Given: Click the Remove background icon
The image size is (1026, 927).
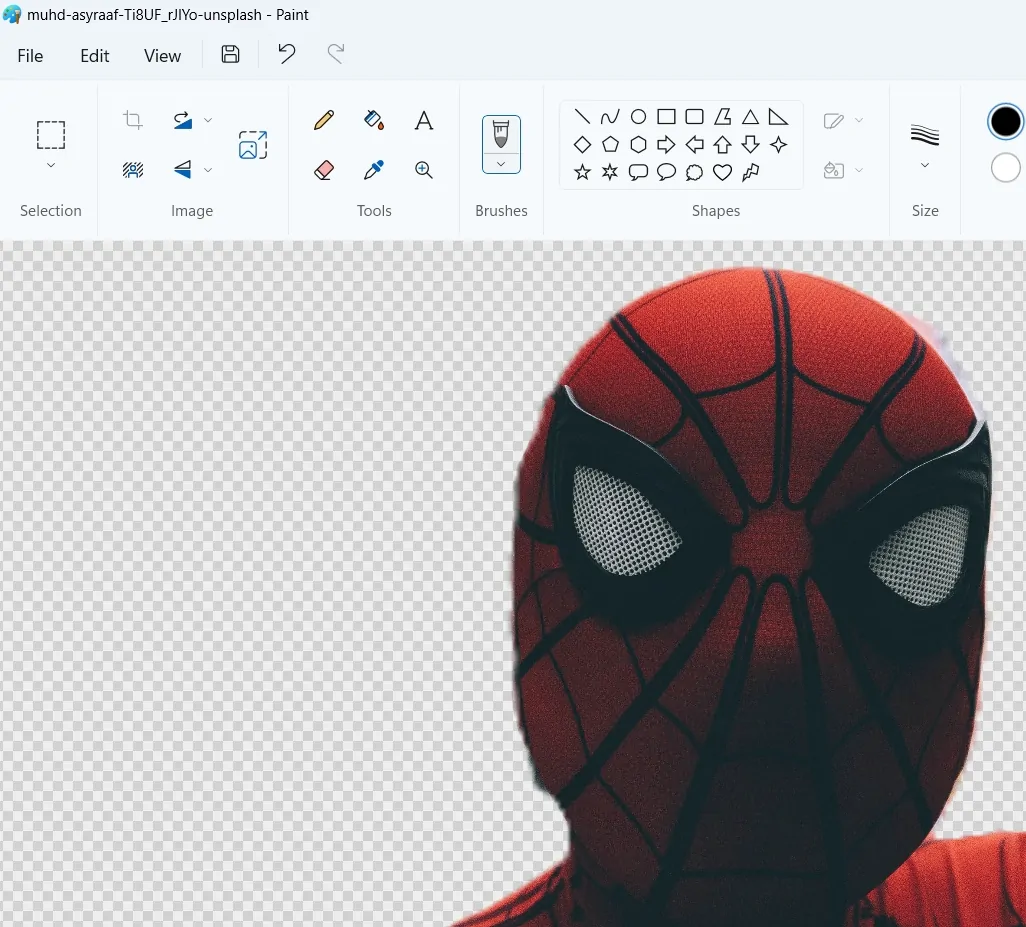Looking at the screenshot, I should (x=133, y=170).
